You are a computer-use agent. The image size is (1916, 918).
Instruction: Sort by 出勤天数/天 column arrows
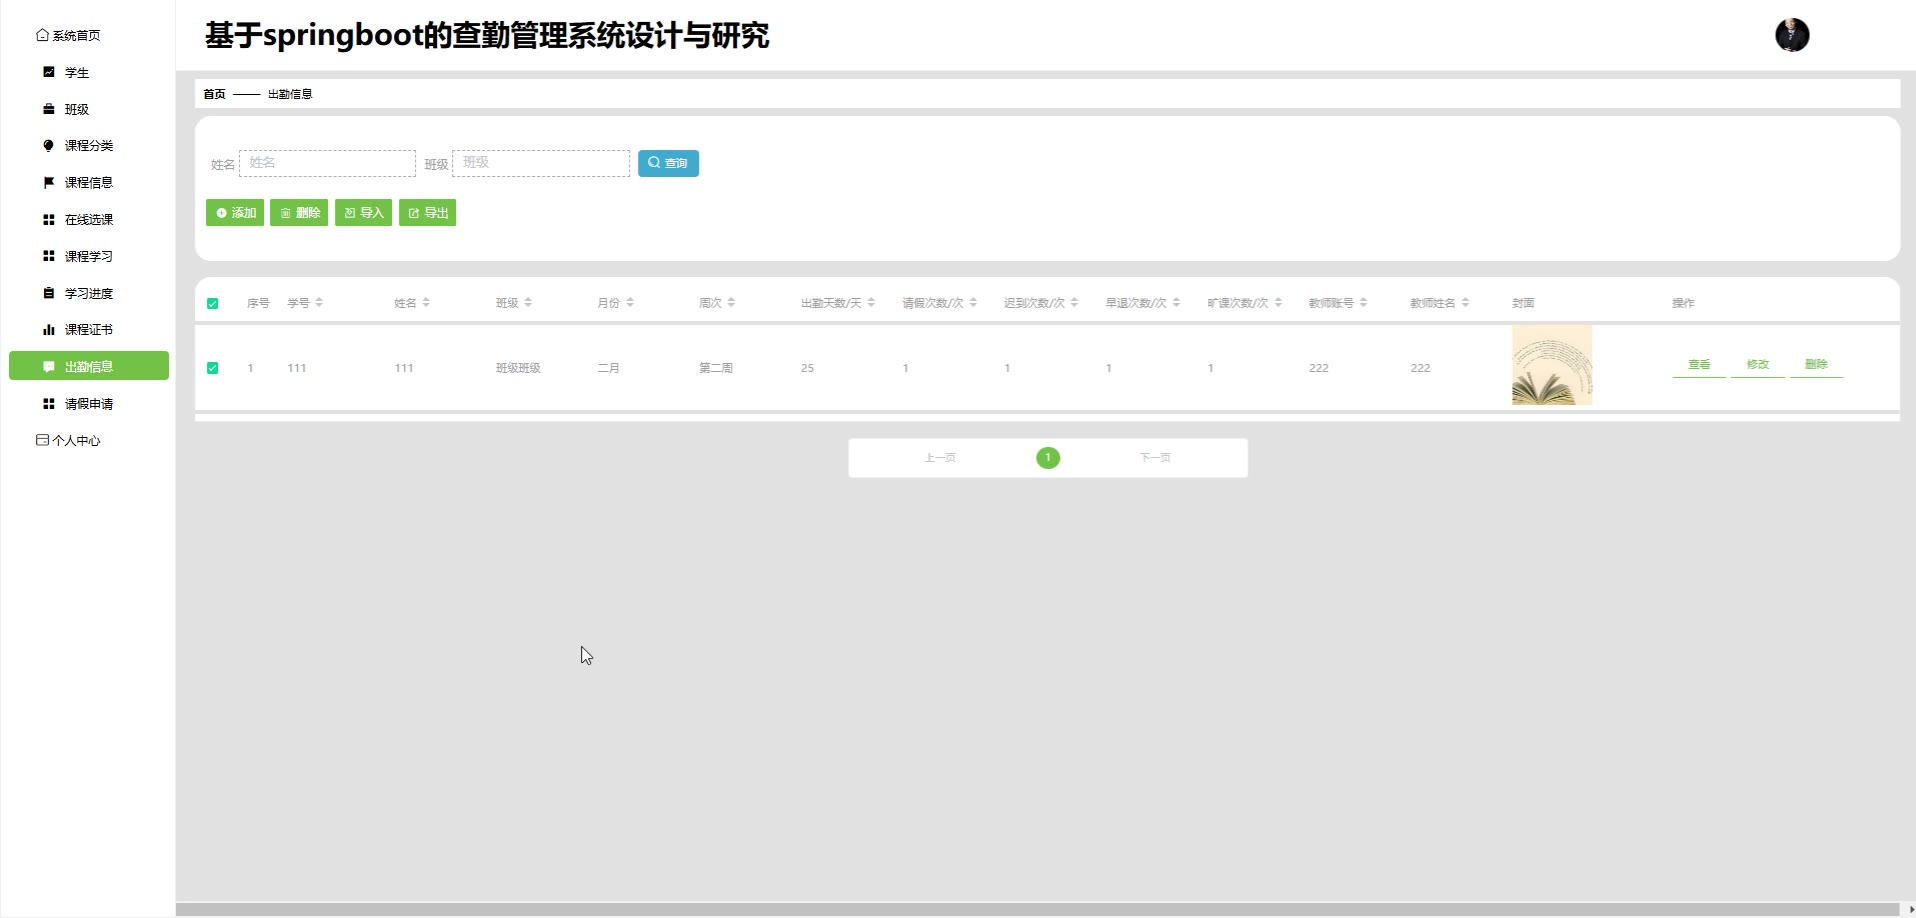(871, 303)
